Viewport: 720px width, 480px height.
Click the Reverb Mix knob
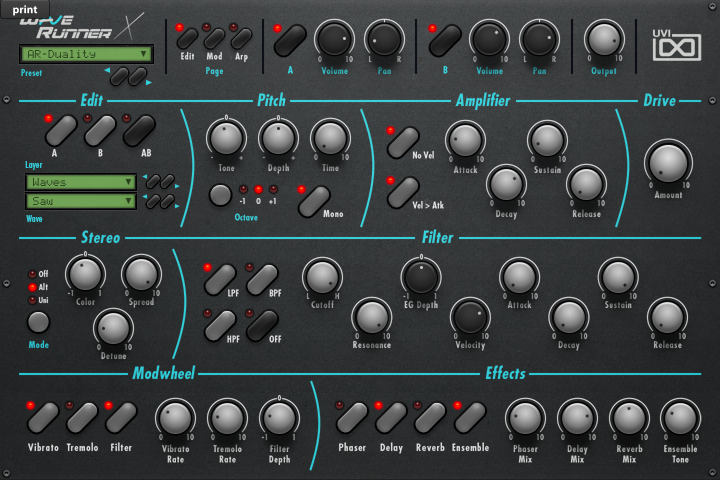pos(629,419)
